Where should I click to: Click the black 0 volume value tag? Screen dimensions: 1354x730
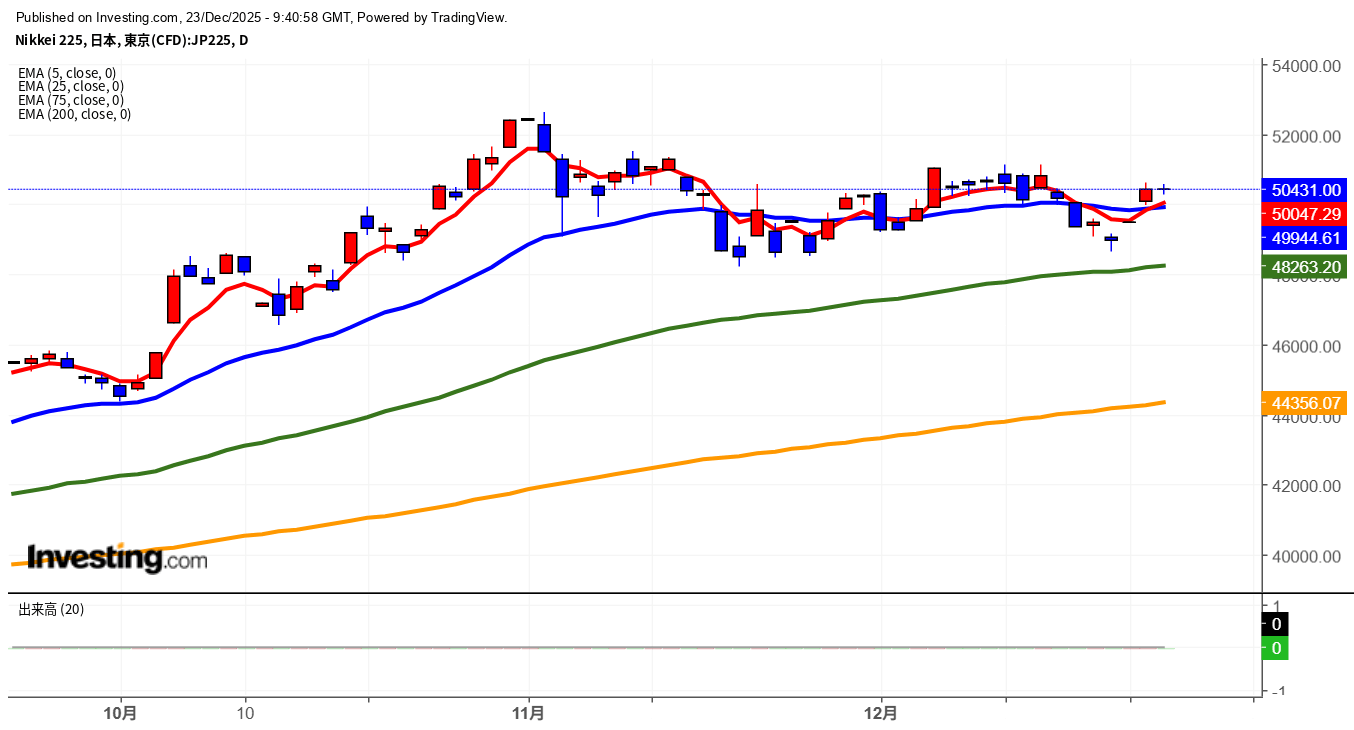[1275, 624]
